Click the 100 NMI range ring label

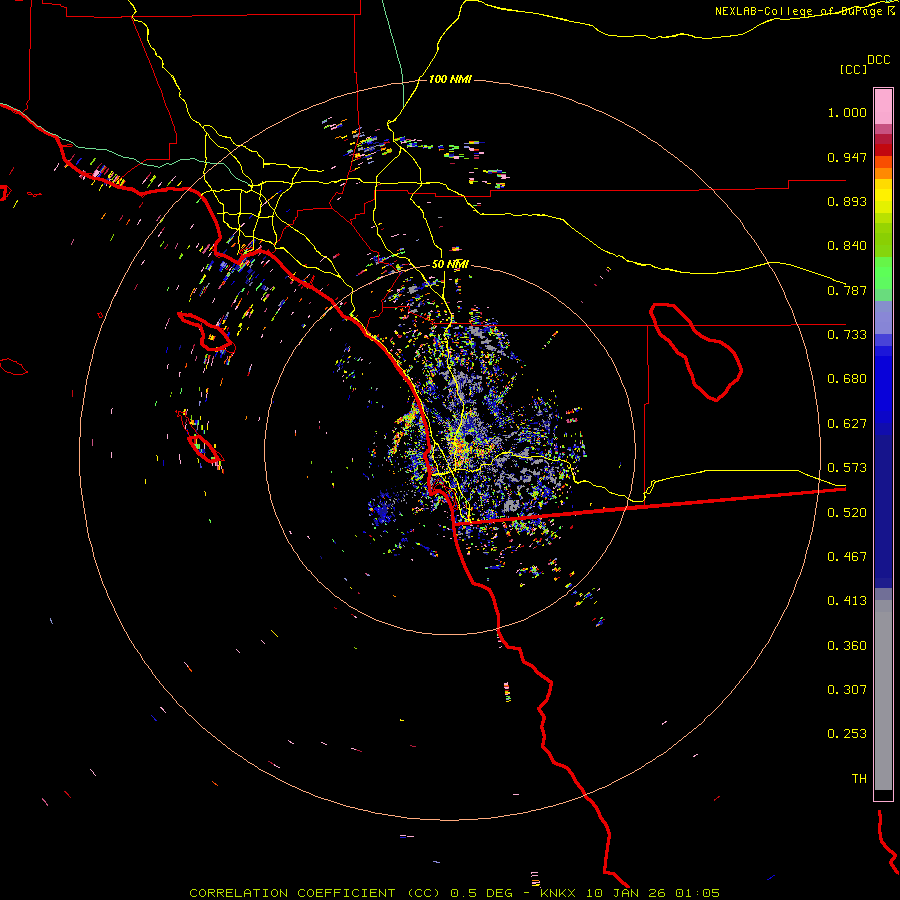click(x=450, y=79)
